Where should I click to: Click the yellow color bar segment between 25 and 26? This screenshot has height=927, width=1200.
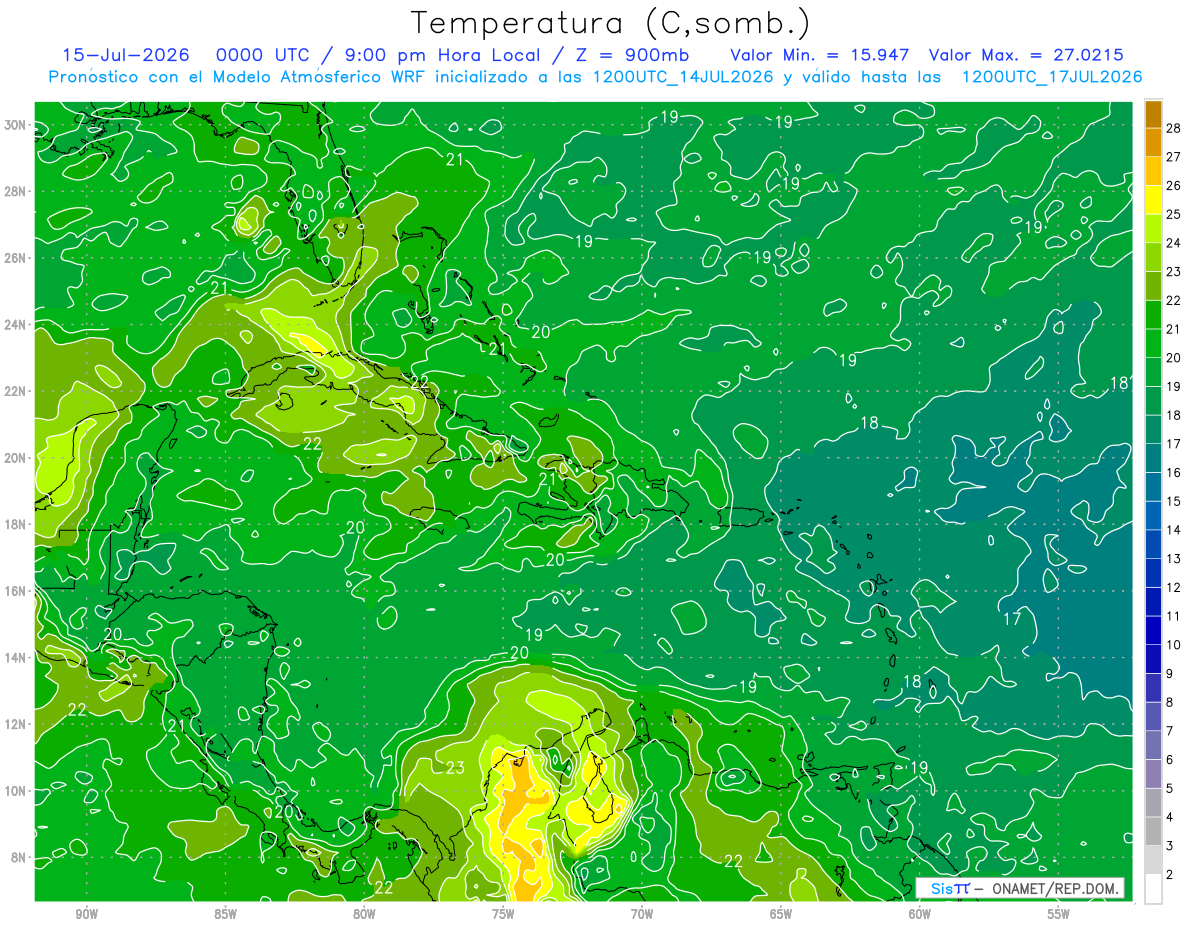(1153, 199)
